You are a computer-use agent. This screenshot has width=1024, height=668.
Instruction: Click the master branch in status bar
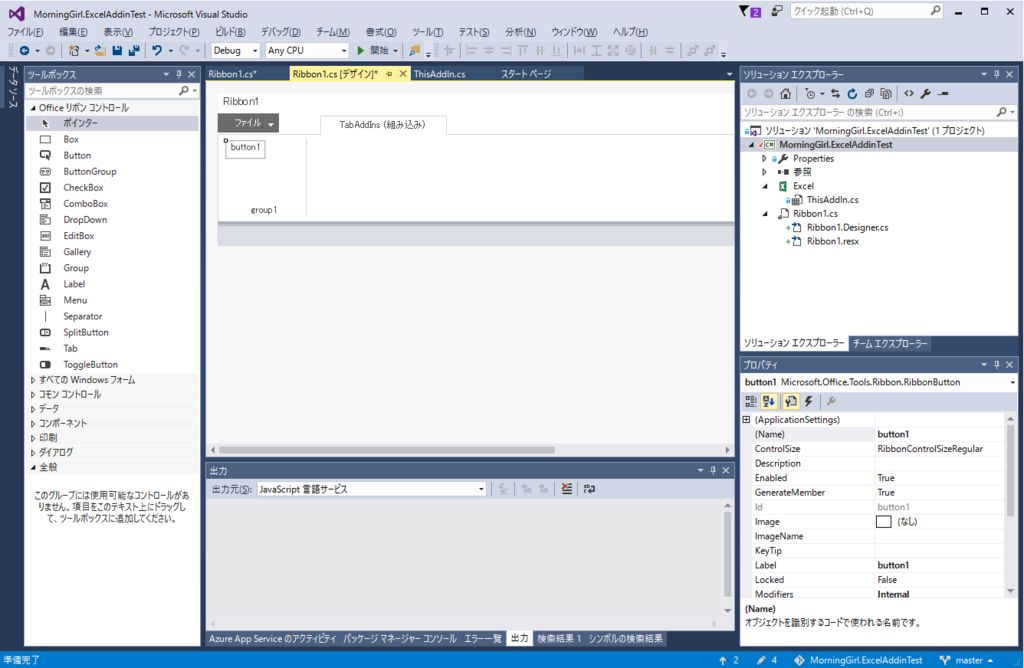pyautogui.click(x=968, y=660)
